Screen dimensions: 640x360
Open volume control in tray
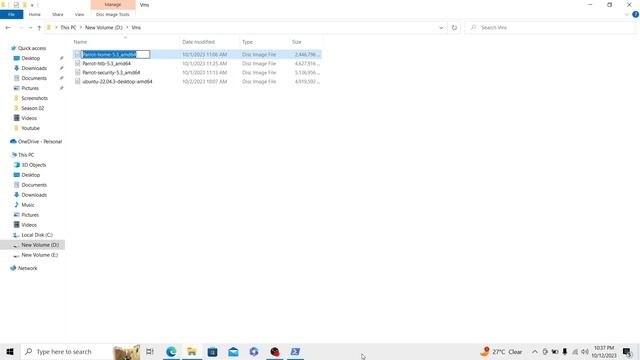coord(585,351)
